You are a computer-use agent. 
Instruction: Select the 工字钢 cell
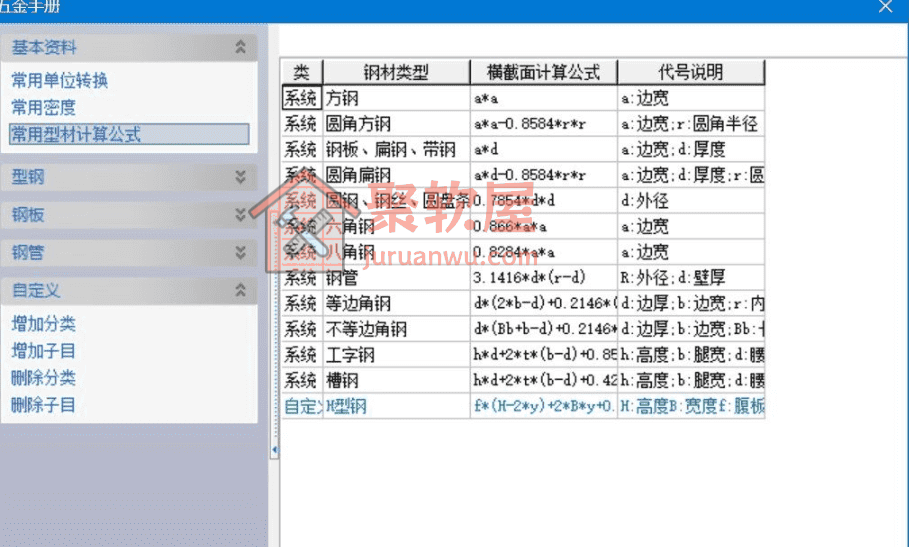396,355
